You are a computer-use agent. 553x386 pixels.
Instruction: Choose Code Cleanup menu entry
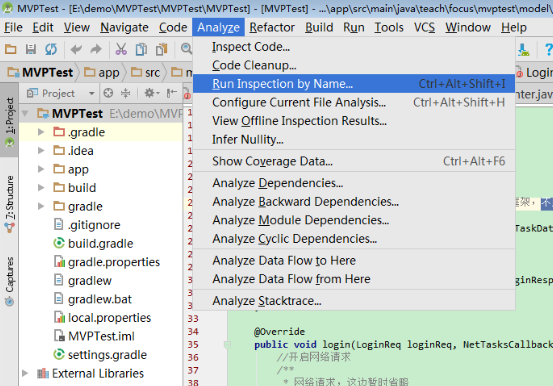point(354,65)
